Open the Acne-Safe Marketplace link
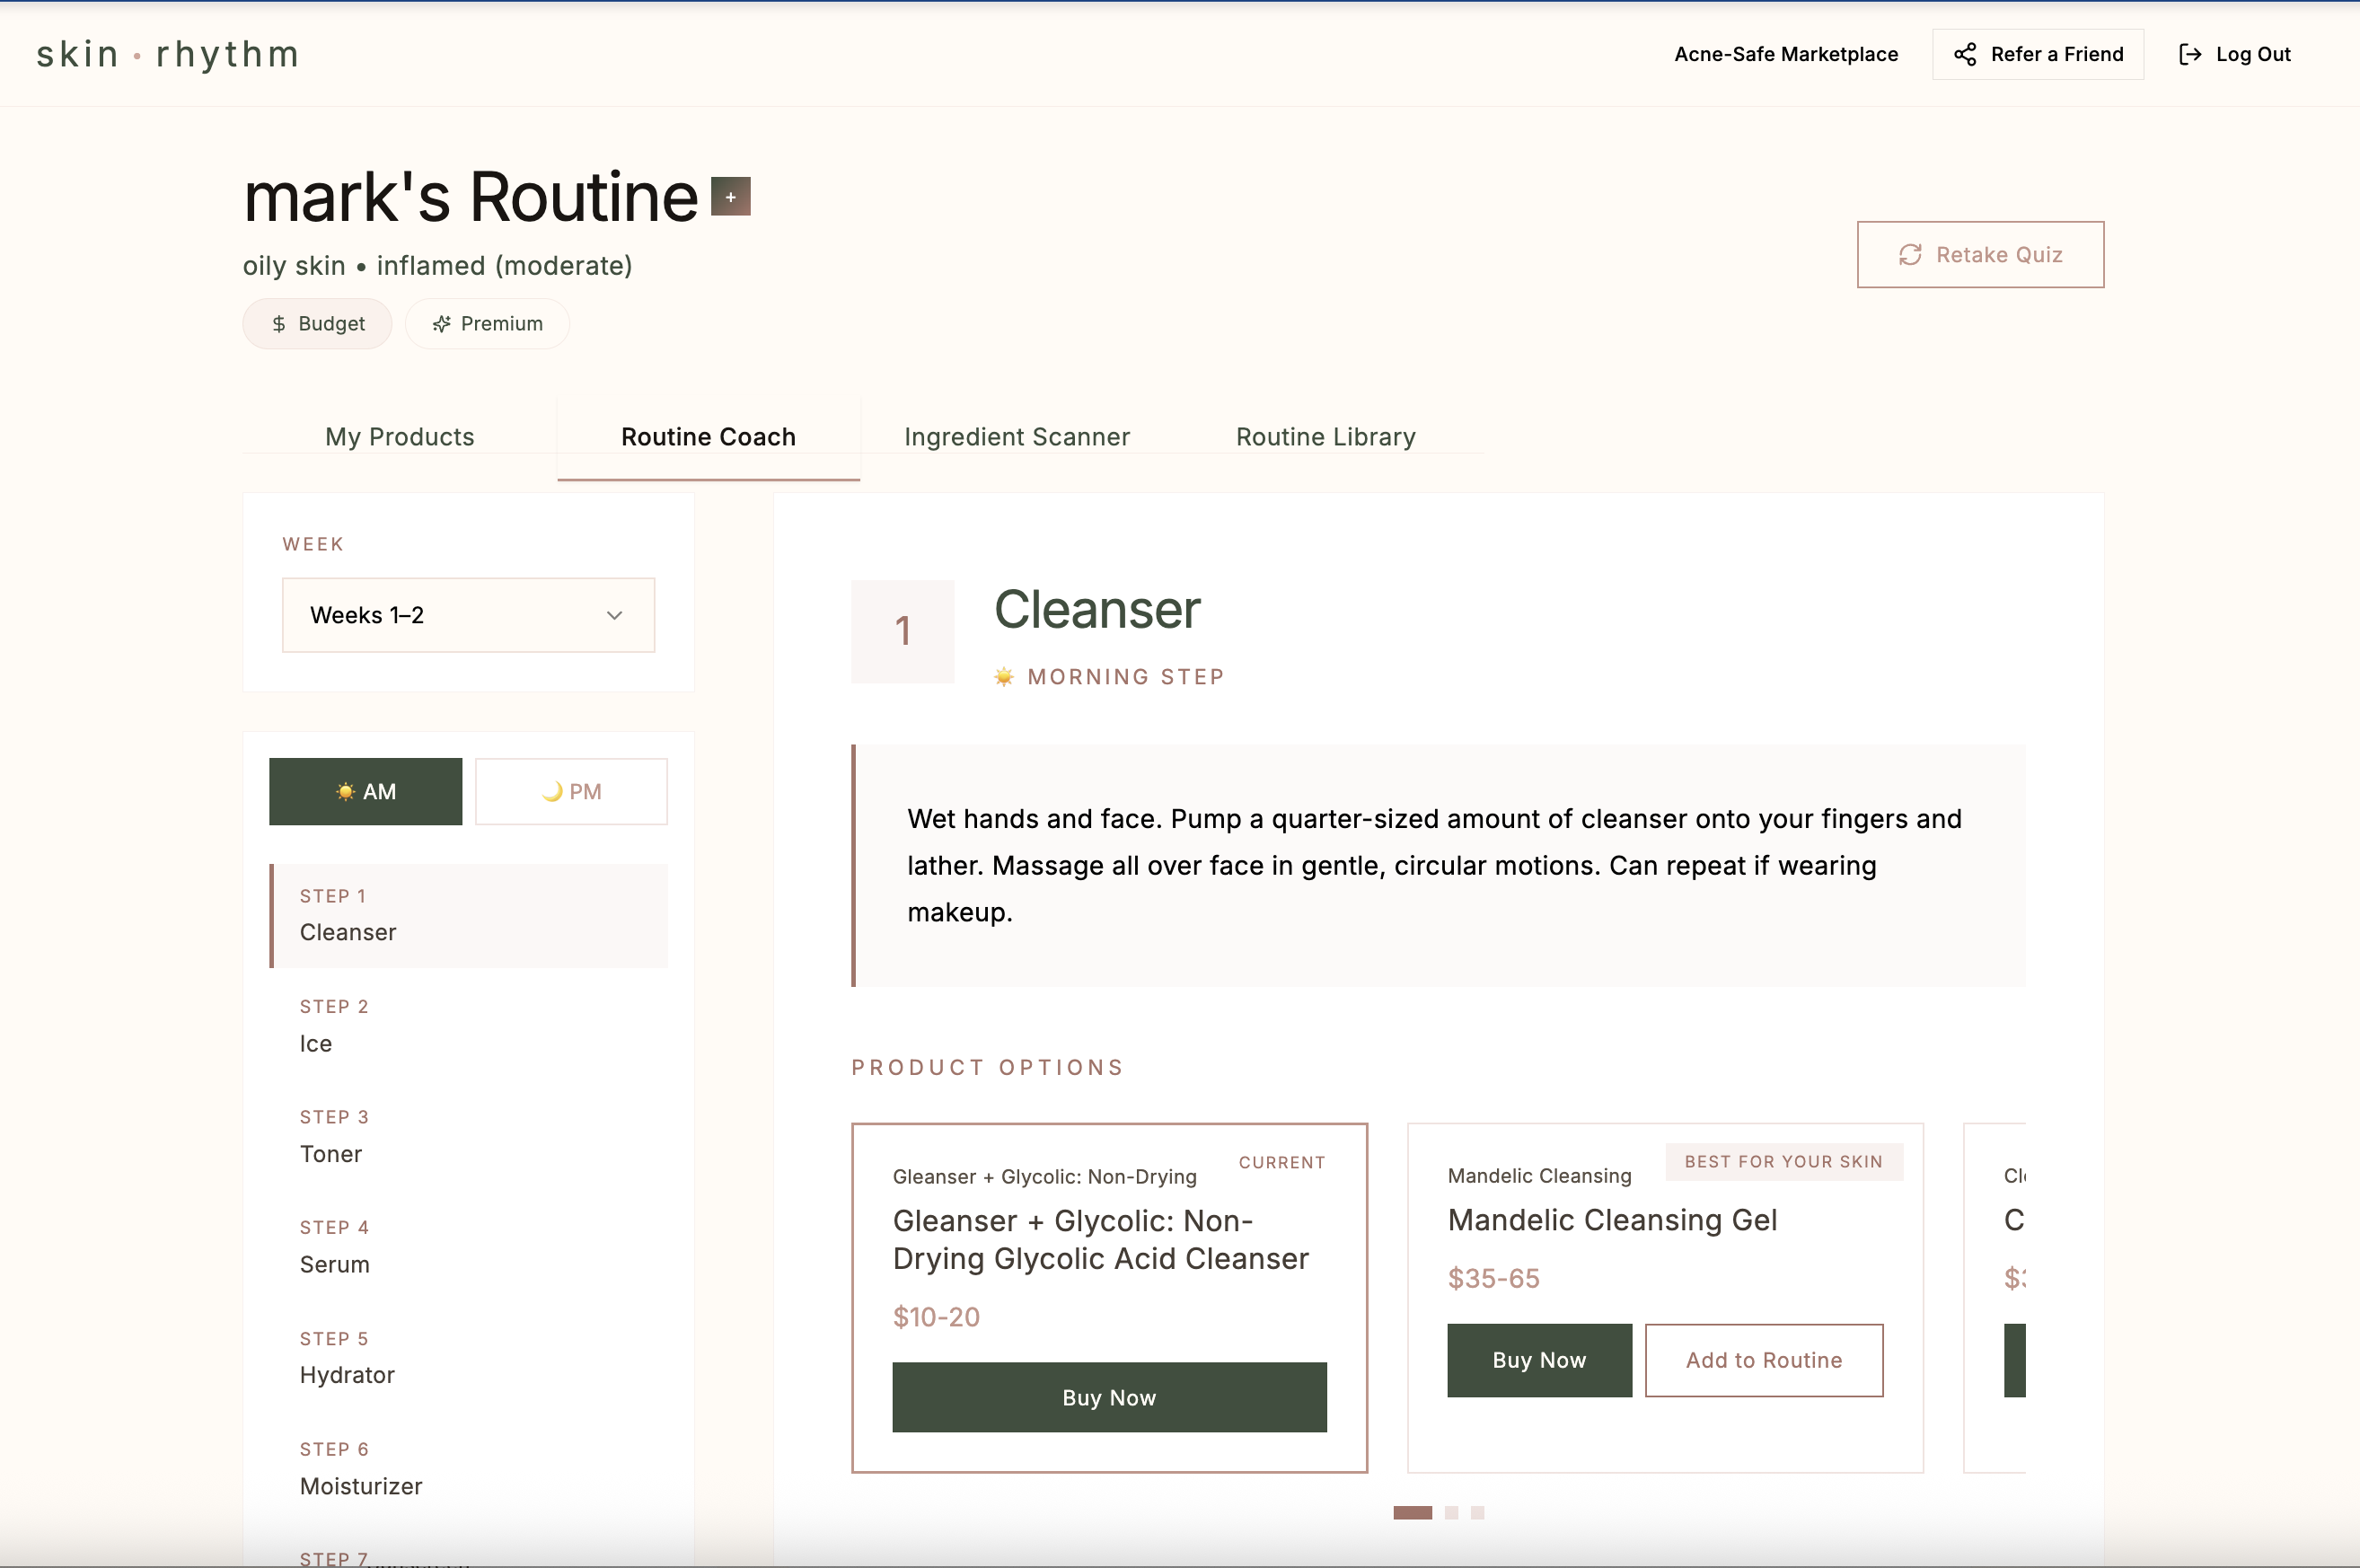The width and height of the screenshot is (2360, 1568). 1785,54
